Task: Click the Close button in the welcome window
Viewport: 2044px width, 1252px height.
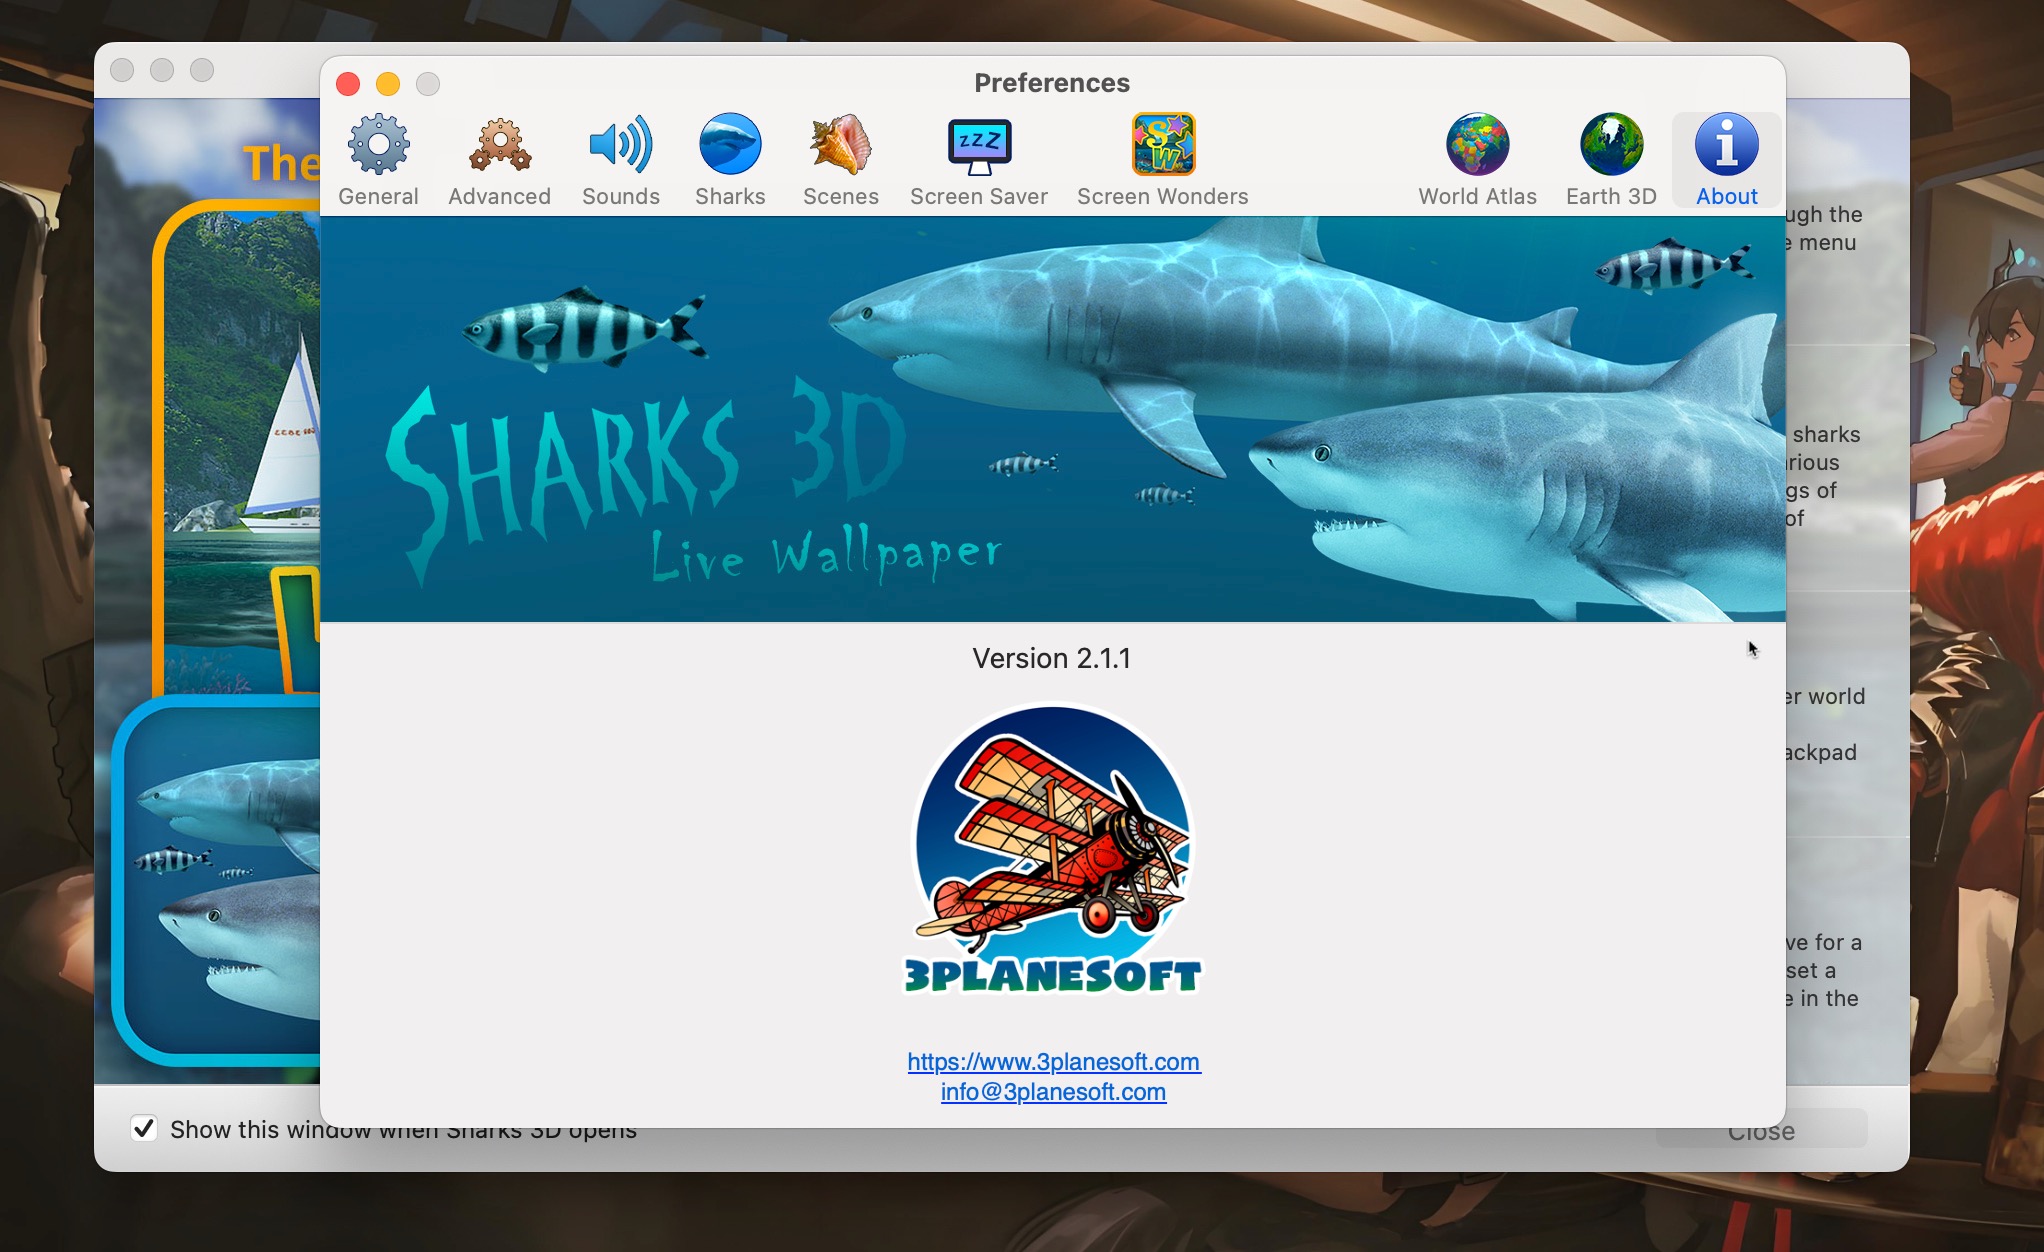Action: [1761, 1131]
